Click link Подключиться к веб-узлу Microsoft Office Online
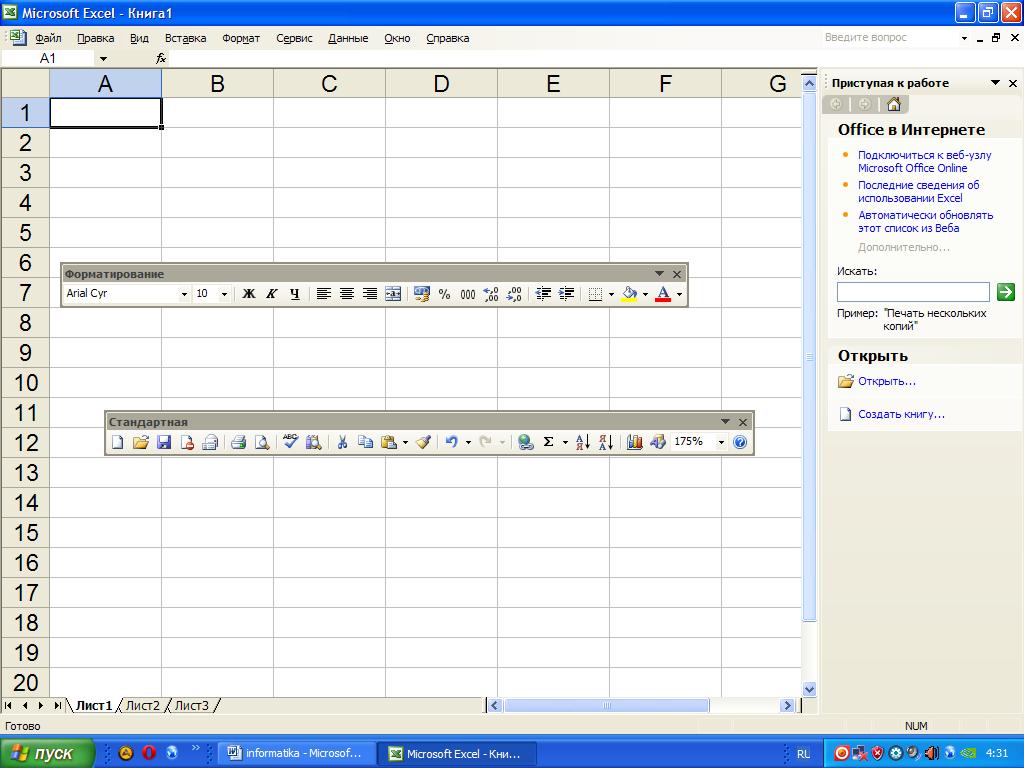This screenshot has width=1024, height=768. pyautogui.click(x=925, y=161)
